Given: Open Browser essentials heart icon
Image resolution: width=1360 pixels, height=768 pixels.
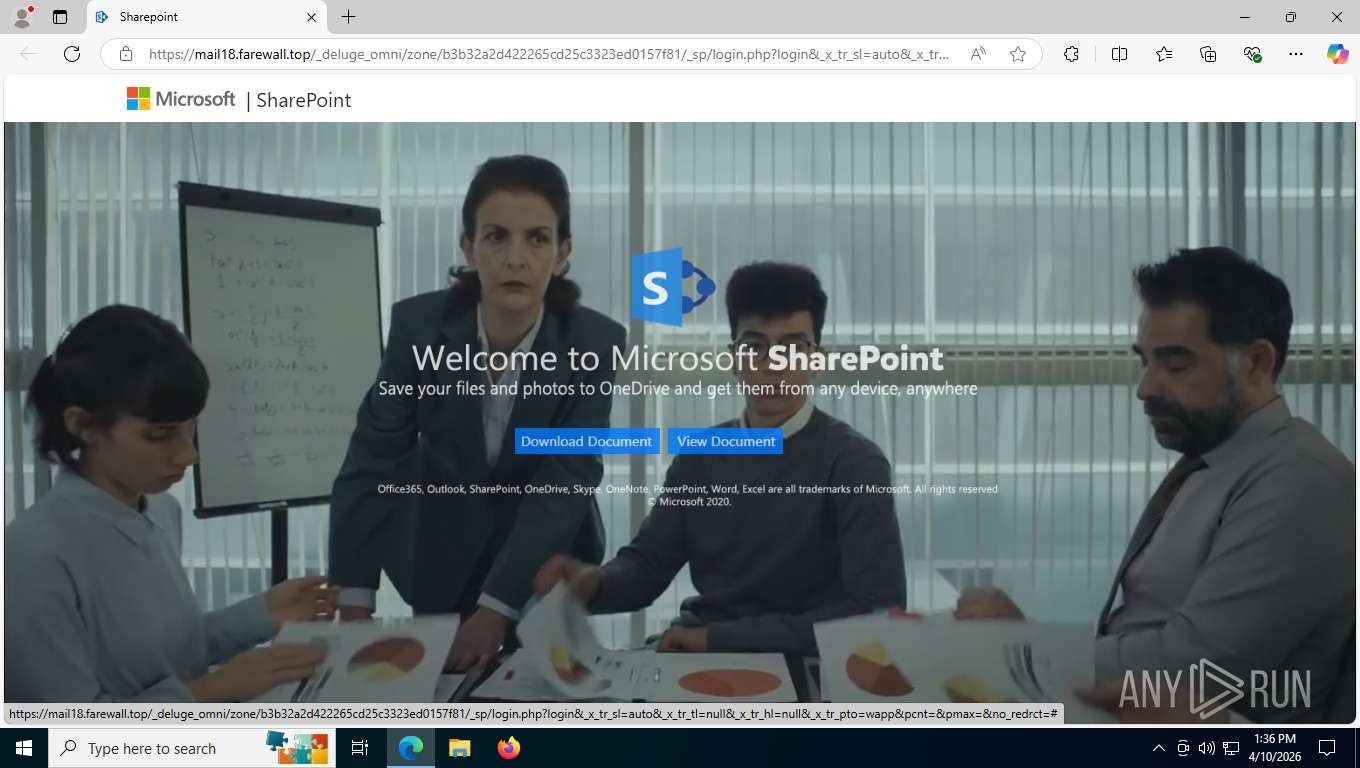Looking at the screenshot, I should click(1252, 54).
